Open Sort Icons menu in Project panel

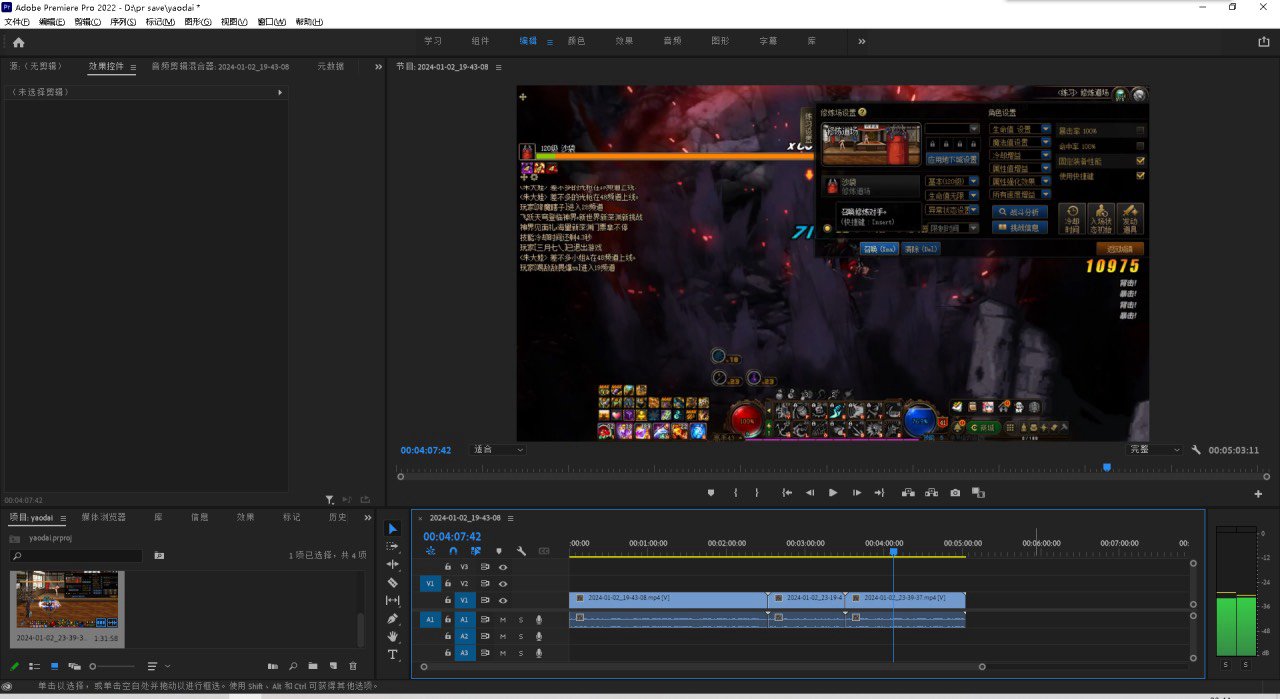[x=158, y=666]
